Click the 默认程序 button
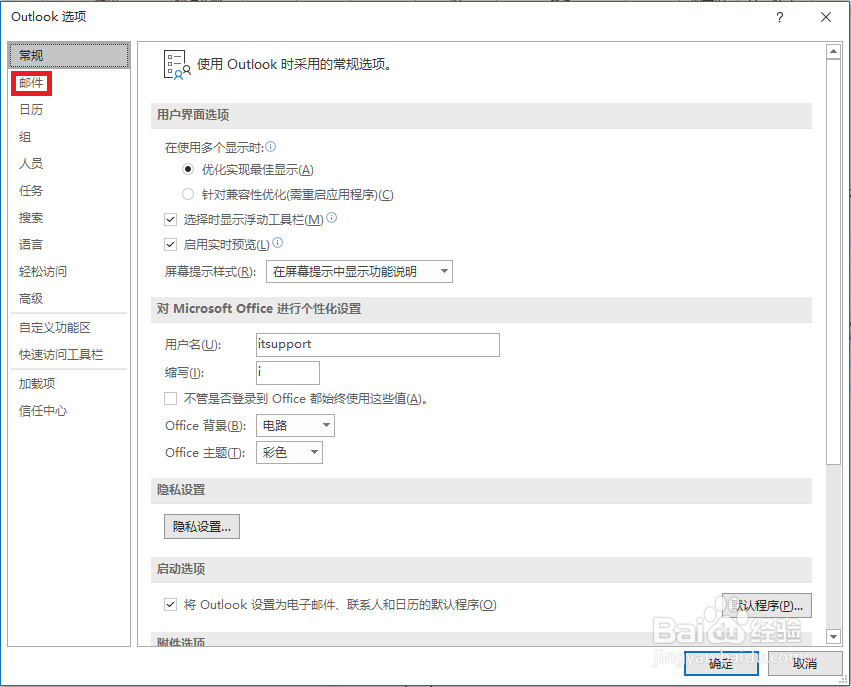This screenshot has height=687, width=851. (x=767, y=606)
